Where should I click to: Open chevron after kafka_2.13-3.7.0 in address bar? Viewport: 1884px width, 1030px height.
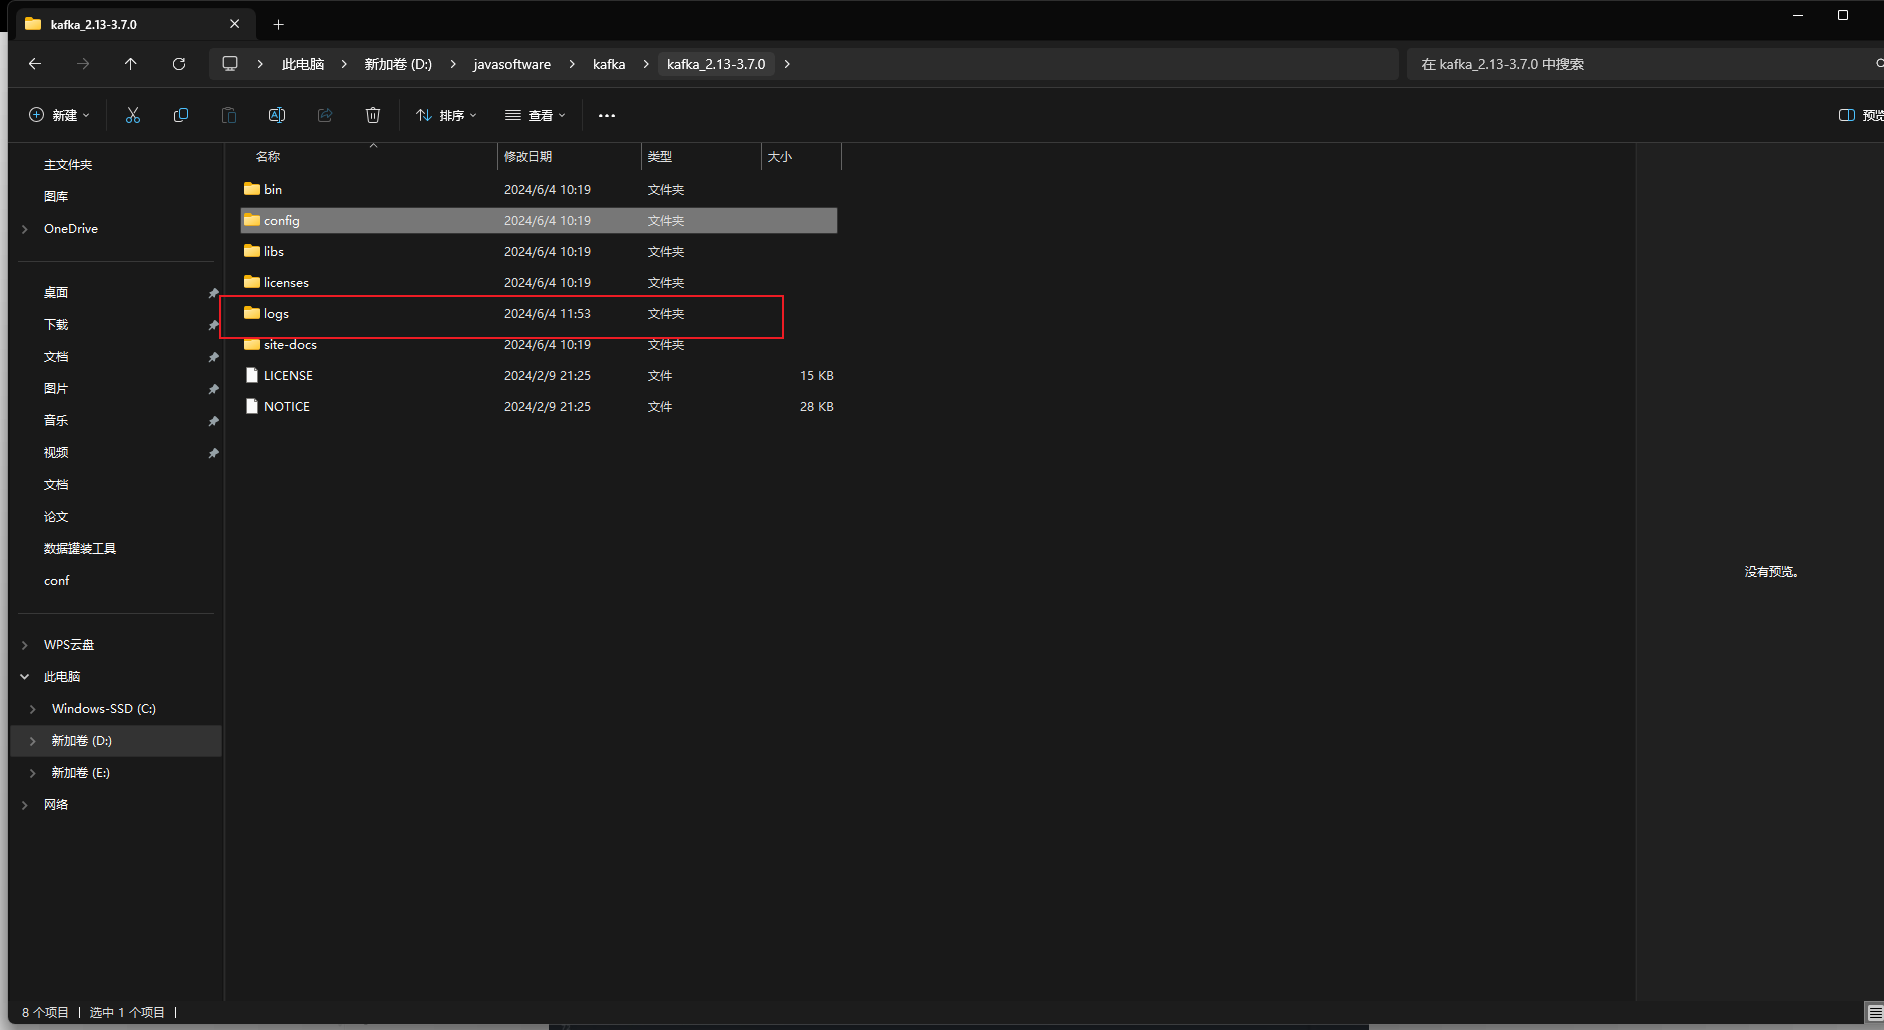[x=787, y=64]
